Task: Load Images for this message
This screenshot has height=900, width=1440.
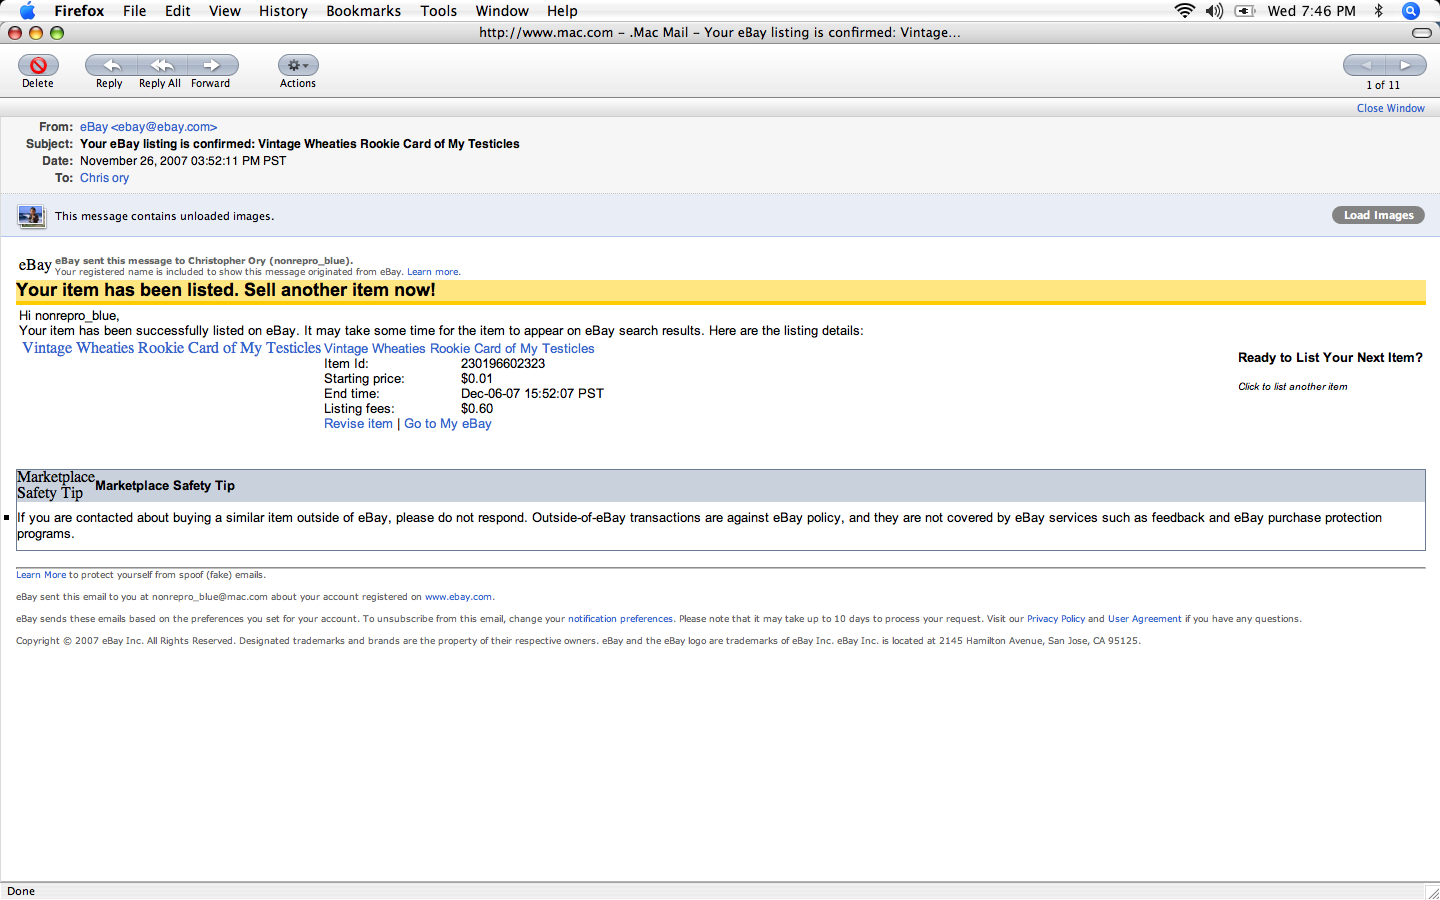Action: pyautogui.click(x=1377, y=215)
